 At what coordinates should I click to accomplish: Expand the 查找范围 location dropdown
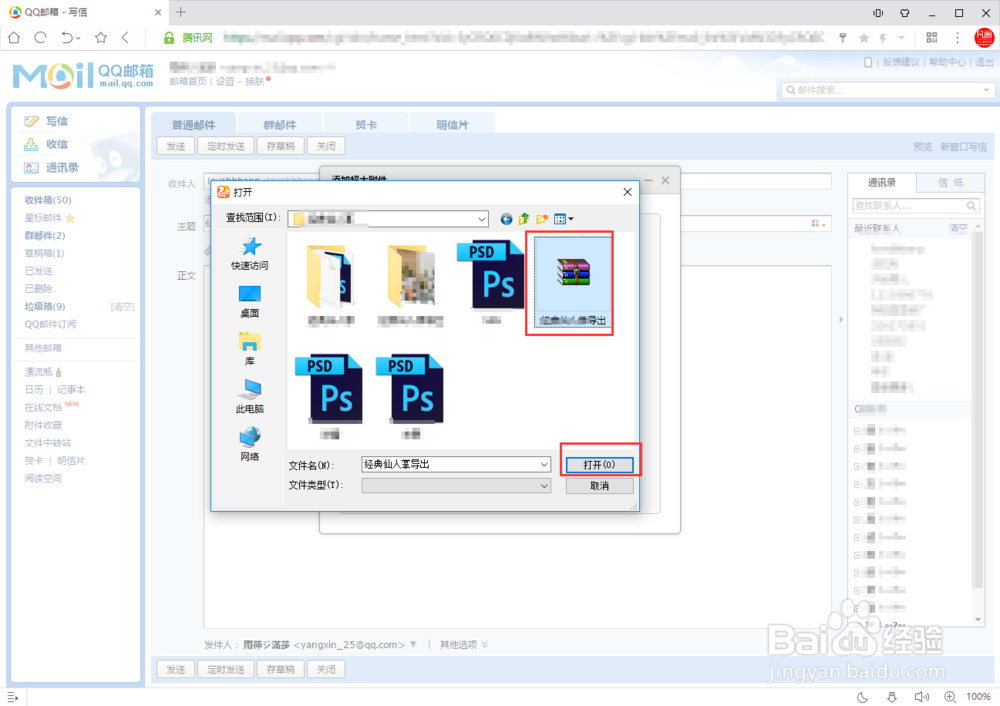coord(482,219)
